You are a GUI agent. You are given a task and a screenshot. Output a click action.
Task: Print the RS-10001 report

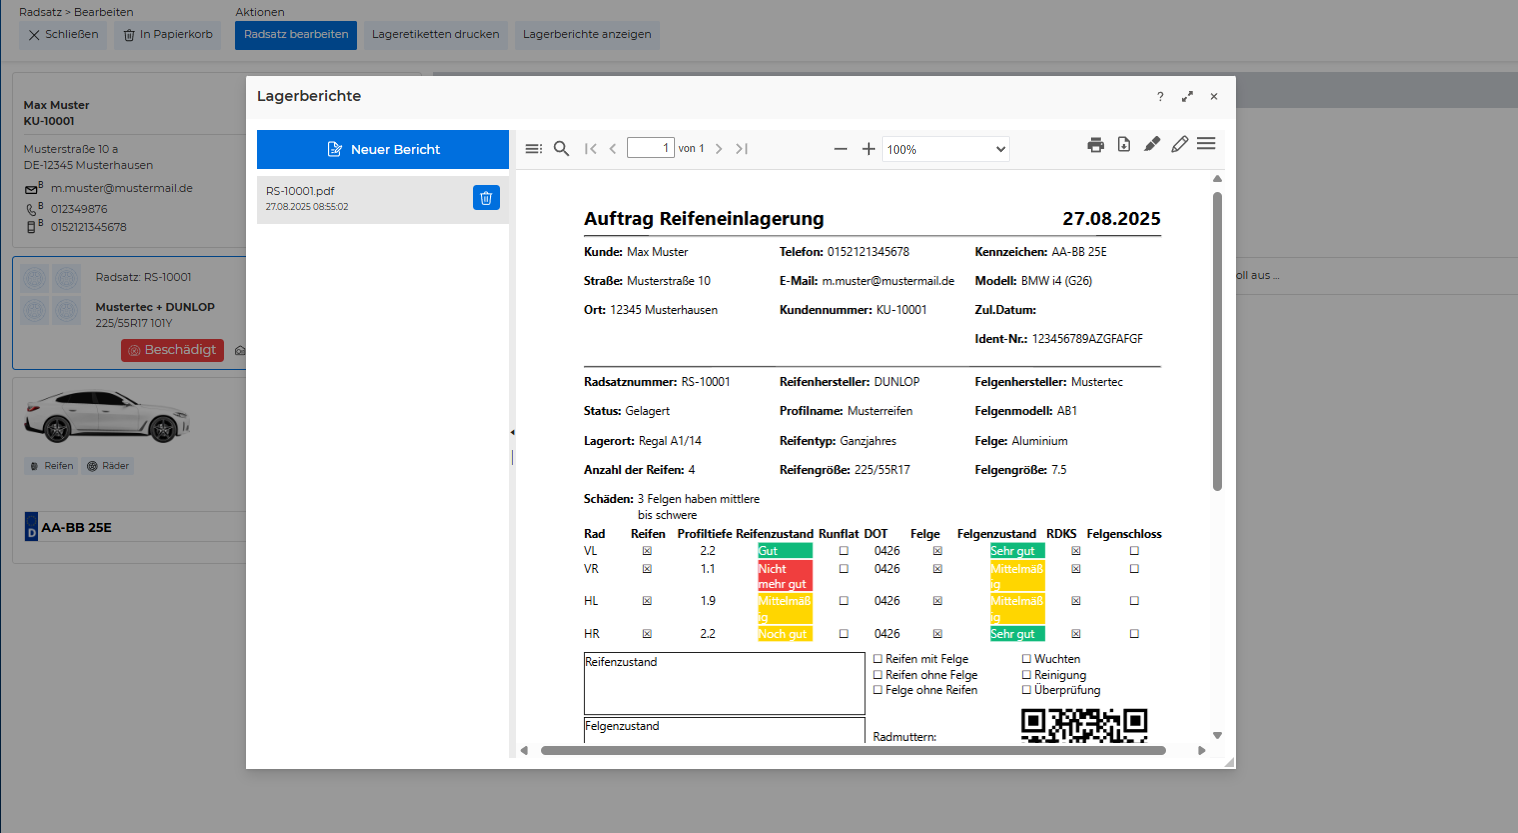[1096, 145]
